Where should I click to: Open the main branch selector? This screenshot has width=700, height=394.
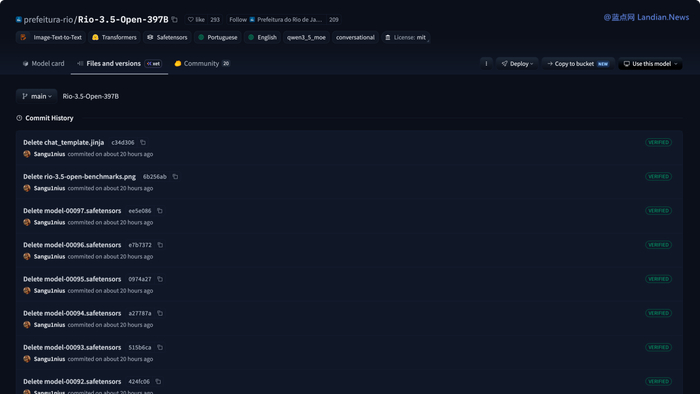[37, 96]
